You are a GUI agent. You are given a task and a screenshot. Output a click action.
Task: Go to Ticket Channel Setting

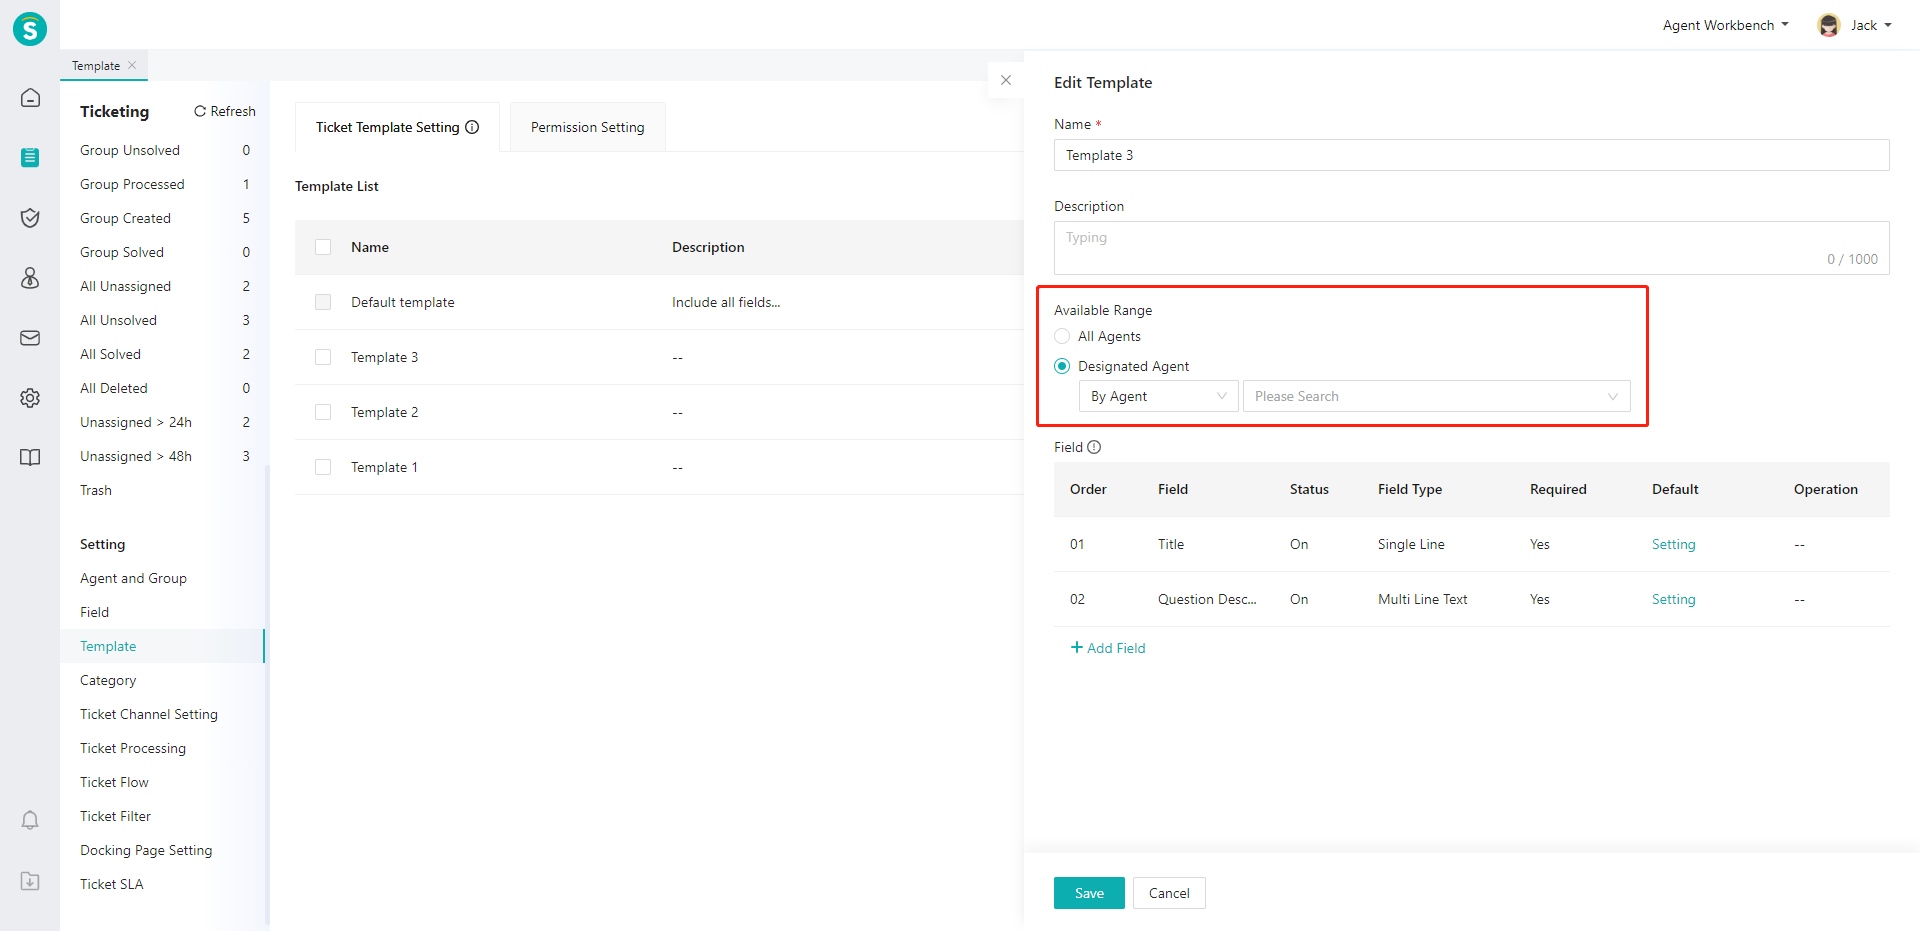point(149,714)
